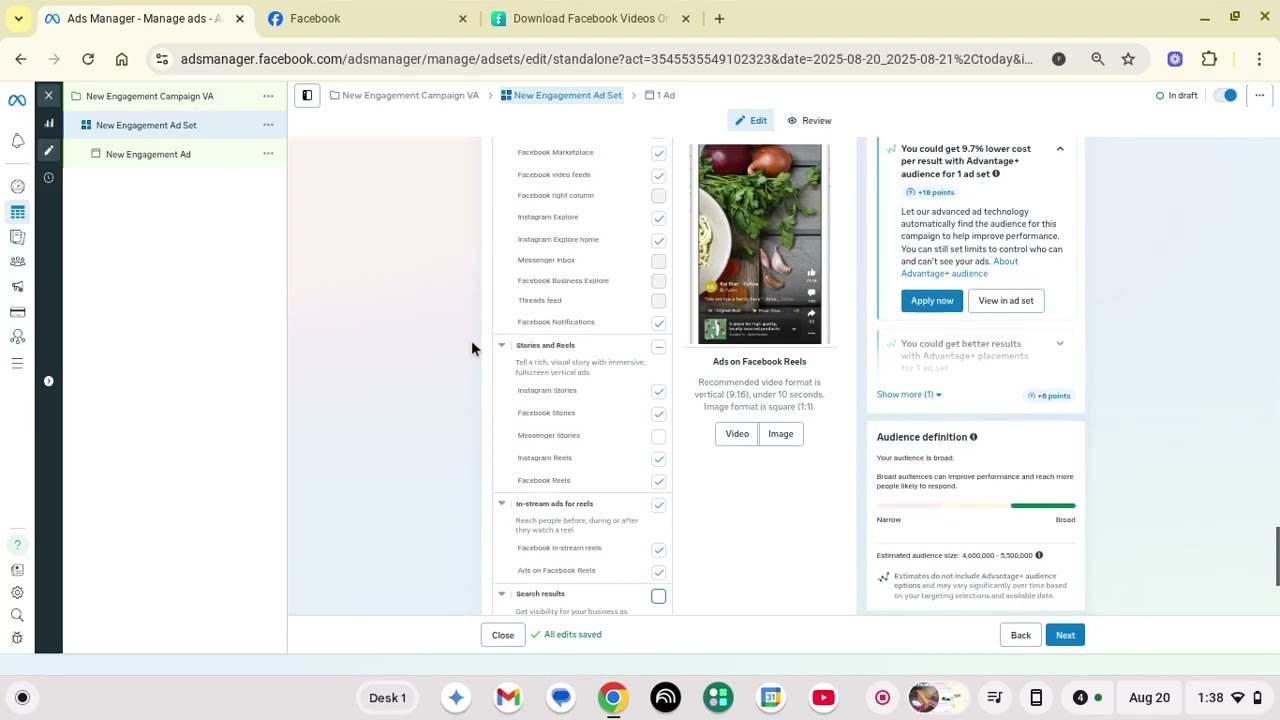Open history clock icon in dark strip
Viewport: 1280px width, 720px height.
(48, 178)
